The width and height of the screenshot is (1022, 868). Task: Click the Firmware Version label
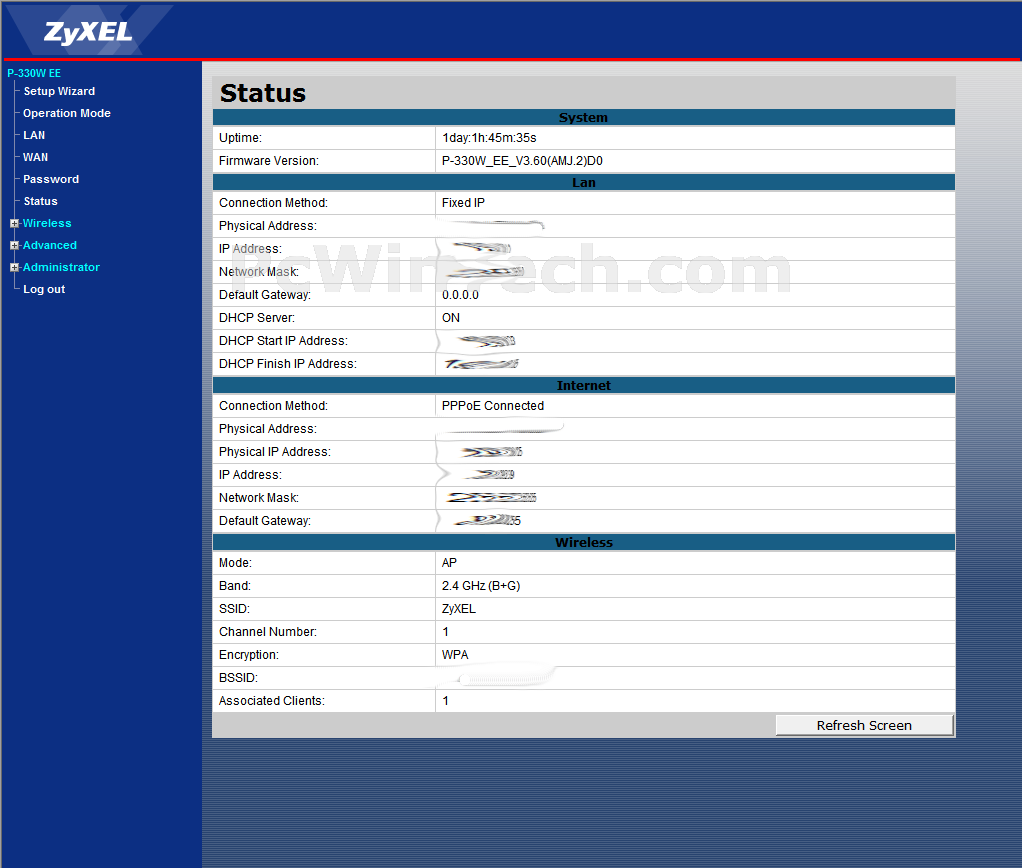pos(269,161)
